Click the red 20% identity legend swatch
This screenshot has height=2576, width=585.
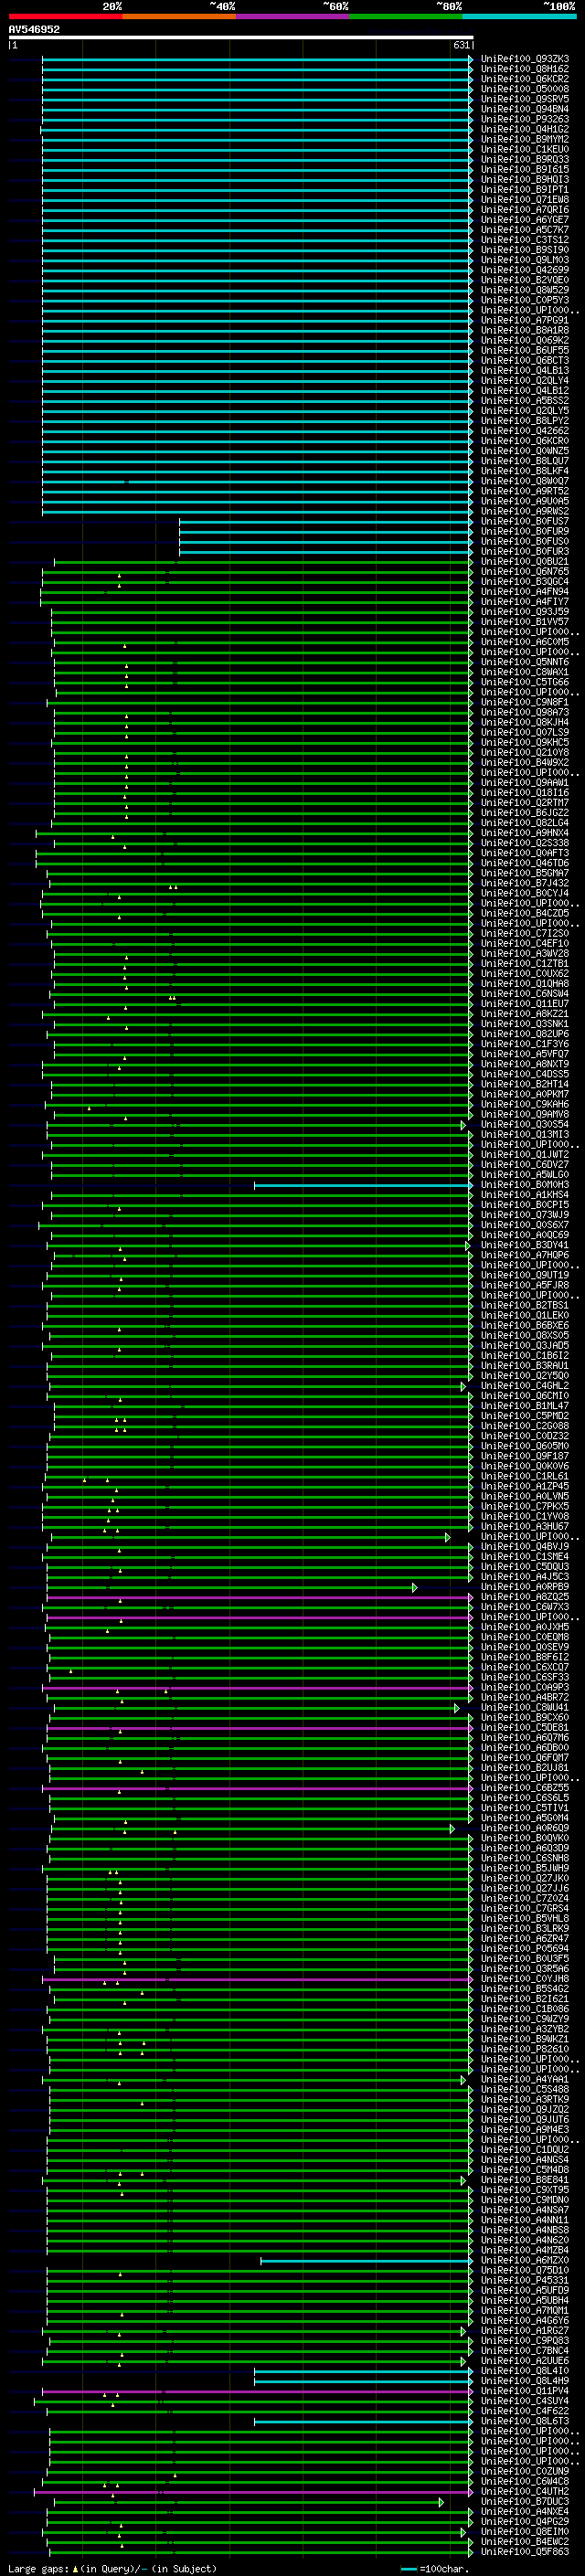(66, 16)
